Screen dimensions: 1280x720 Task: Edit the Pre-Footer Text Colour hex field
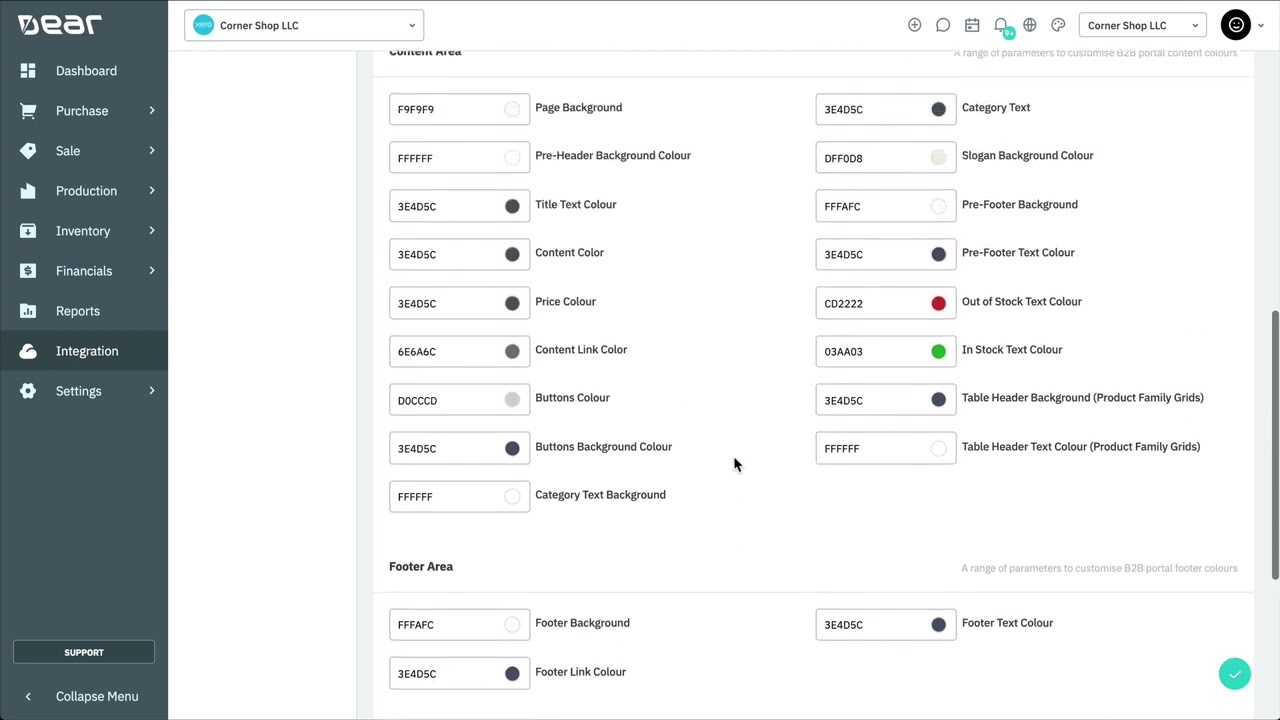coord(886,254)
